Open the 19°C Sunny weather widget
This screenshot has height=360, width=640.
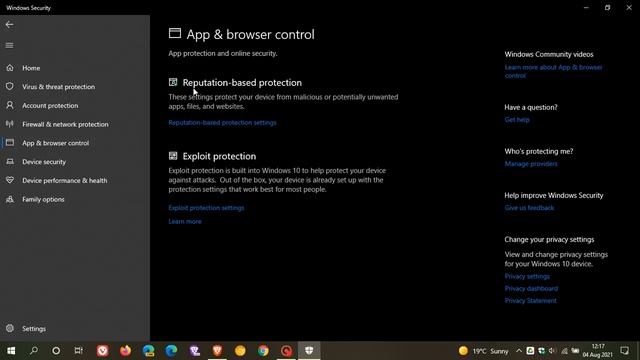click(483, 351)
